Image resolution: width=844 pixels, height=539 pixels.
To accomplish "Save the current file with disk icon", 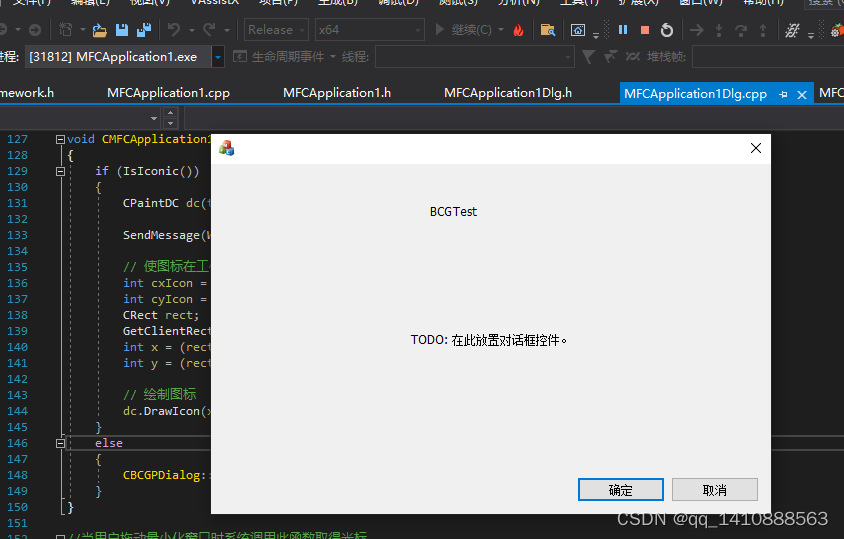I will 122,30.
